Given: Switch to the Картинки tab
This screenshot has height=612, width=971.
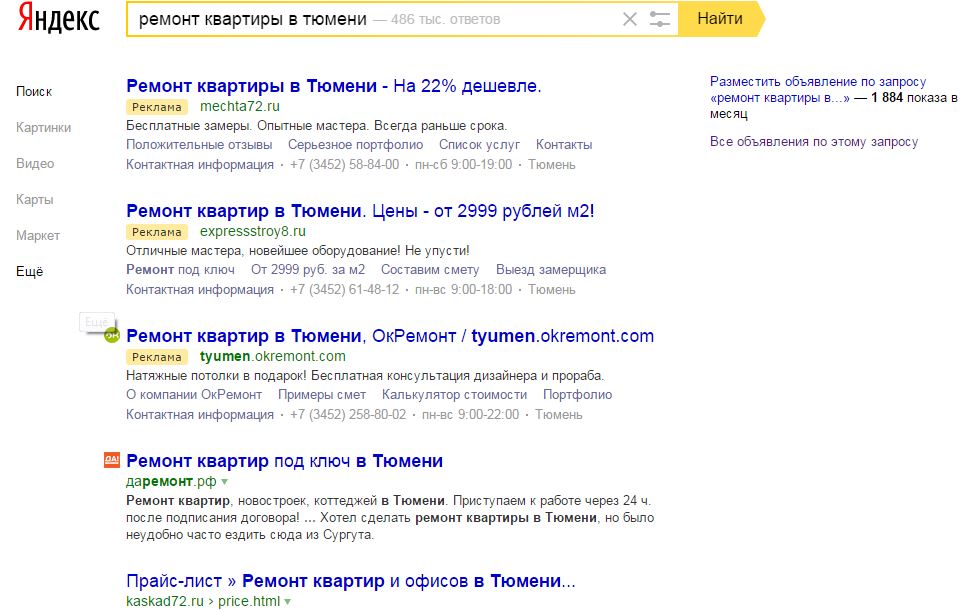Looking at the screenshot, I should [x=43, y=128].
